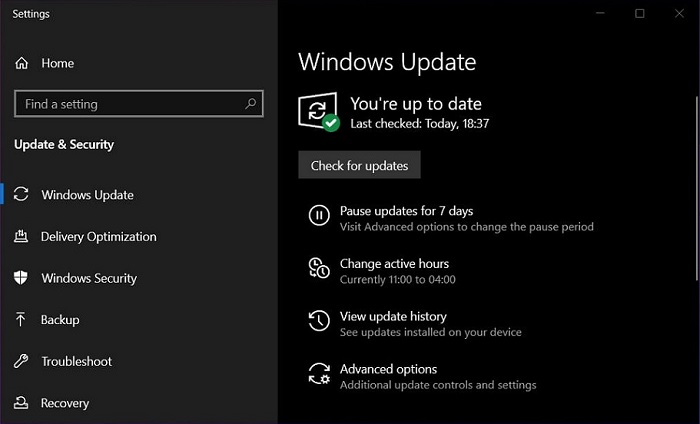Click Pause updates for 7 days
The width and height of the screenshot is (700, 424).
[406, 211]
